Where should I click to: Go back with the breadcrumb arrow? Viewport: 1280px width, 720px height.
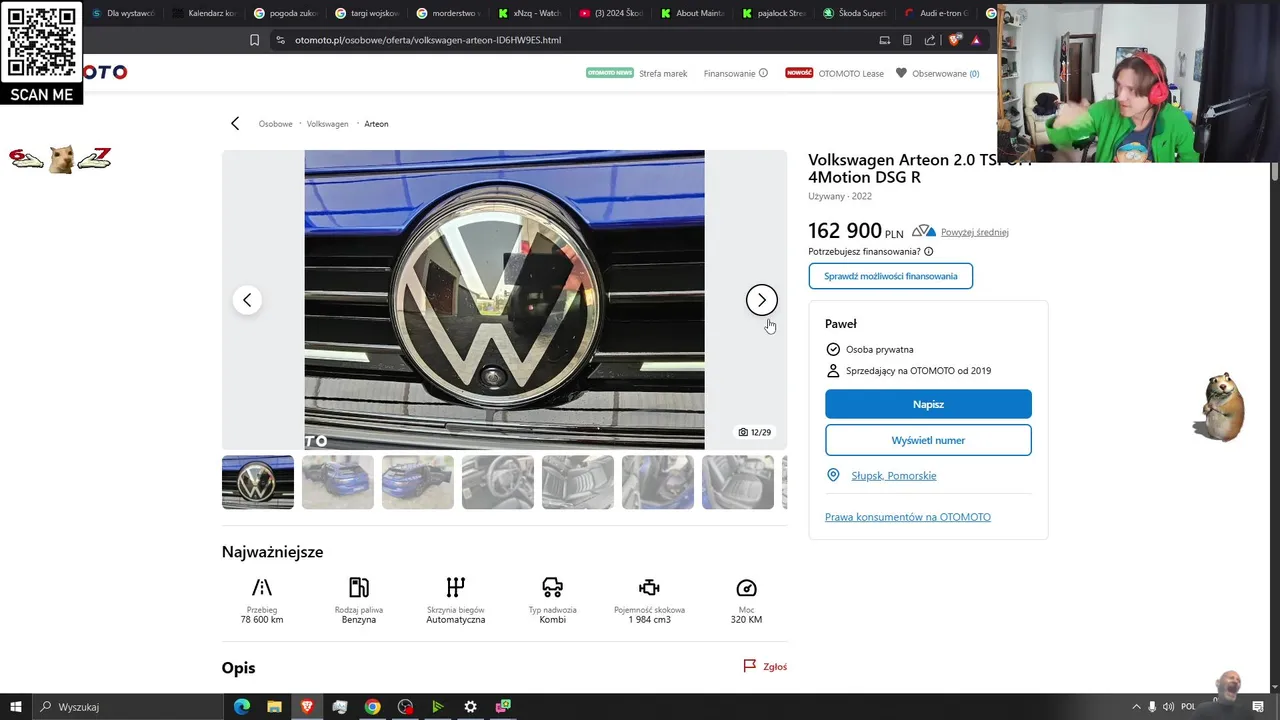pos(235,123)
